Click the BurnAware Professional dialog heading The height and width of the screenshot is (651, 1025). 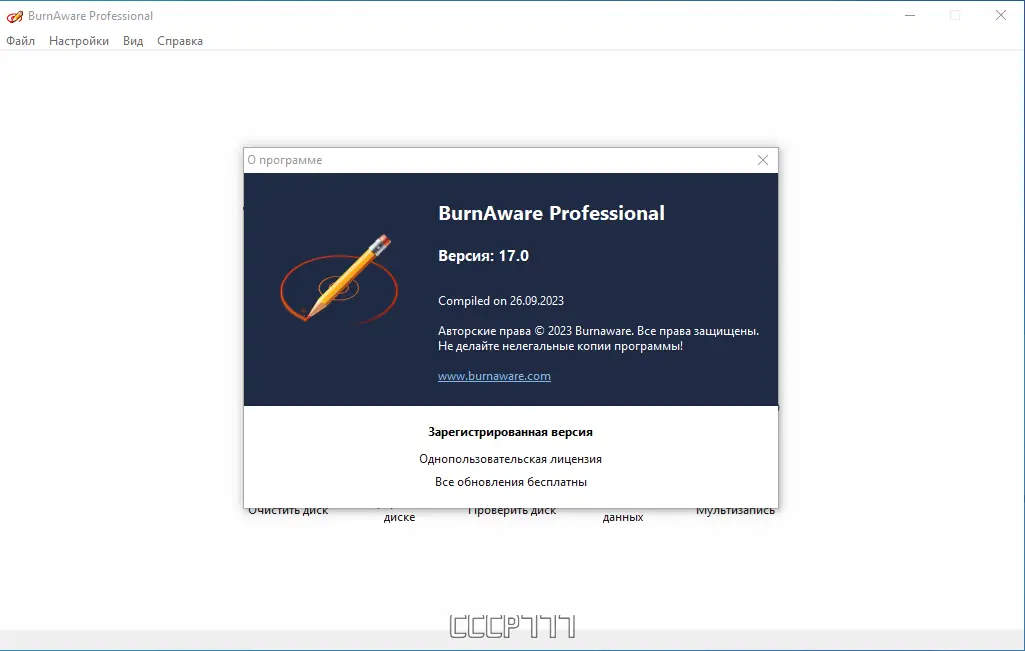[x=551, y=213]
